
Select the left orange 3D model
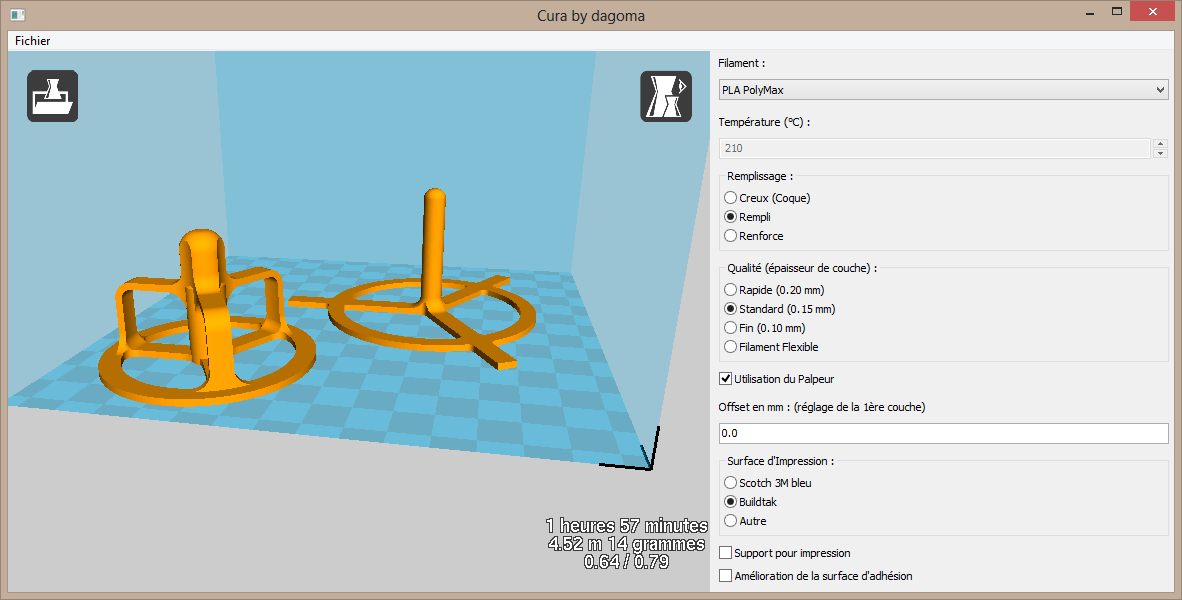pos(205,300)
